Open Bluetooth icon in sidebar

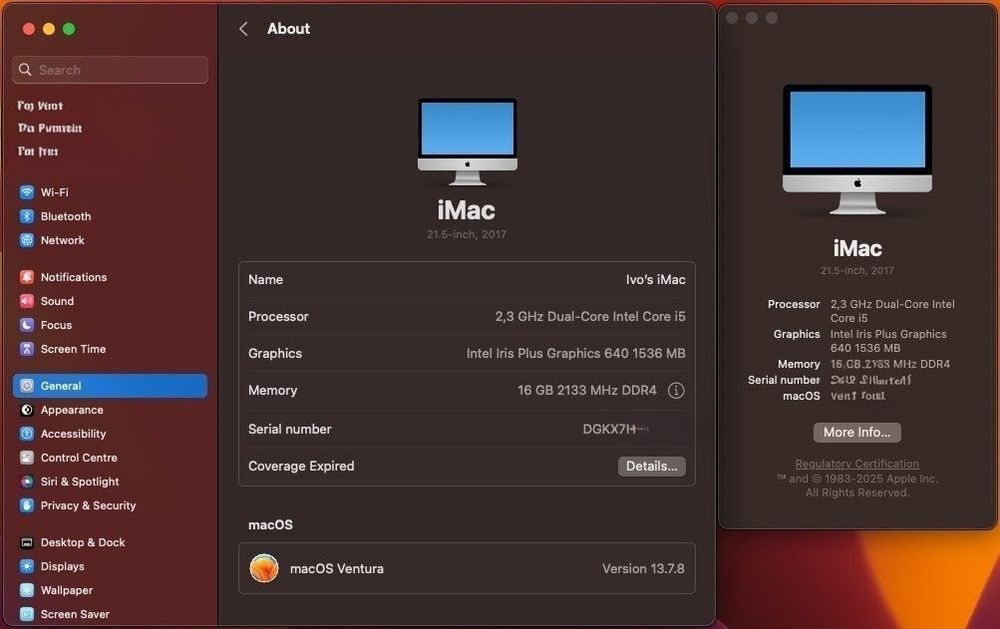tap(27, 216)
